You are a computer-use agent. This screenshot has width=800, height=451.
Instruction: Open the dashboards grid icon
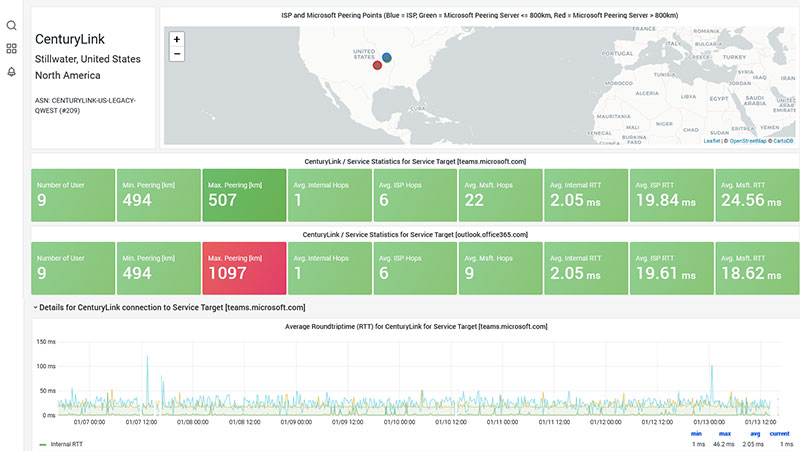(11, 48)
